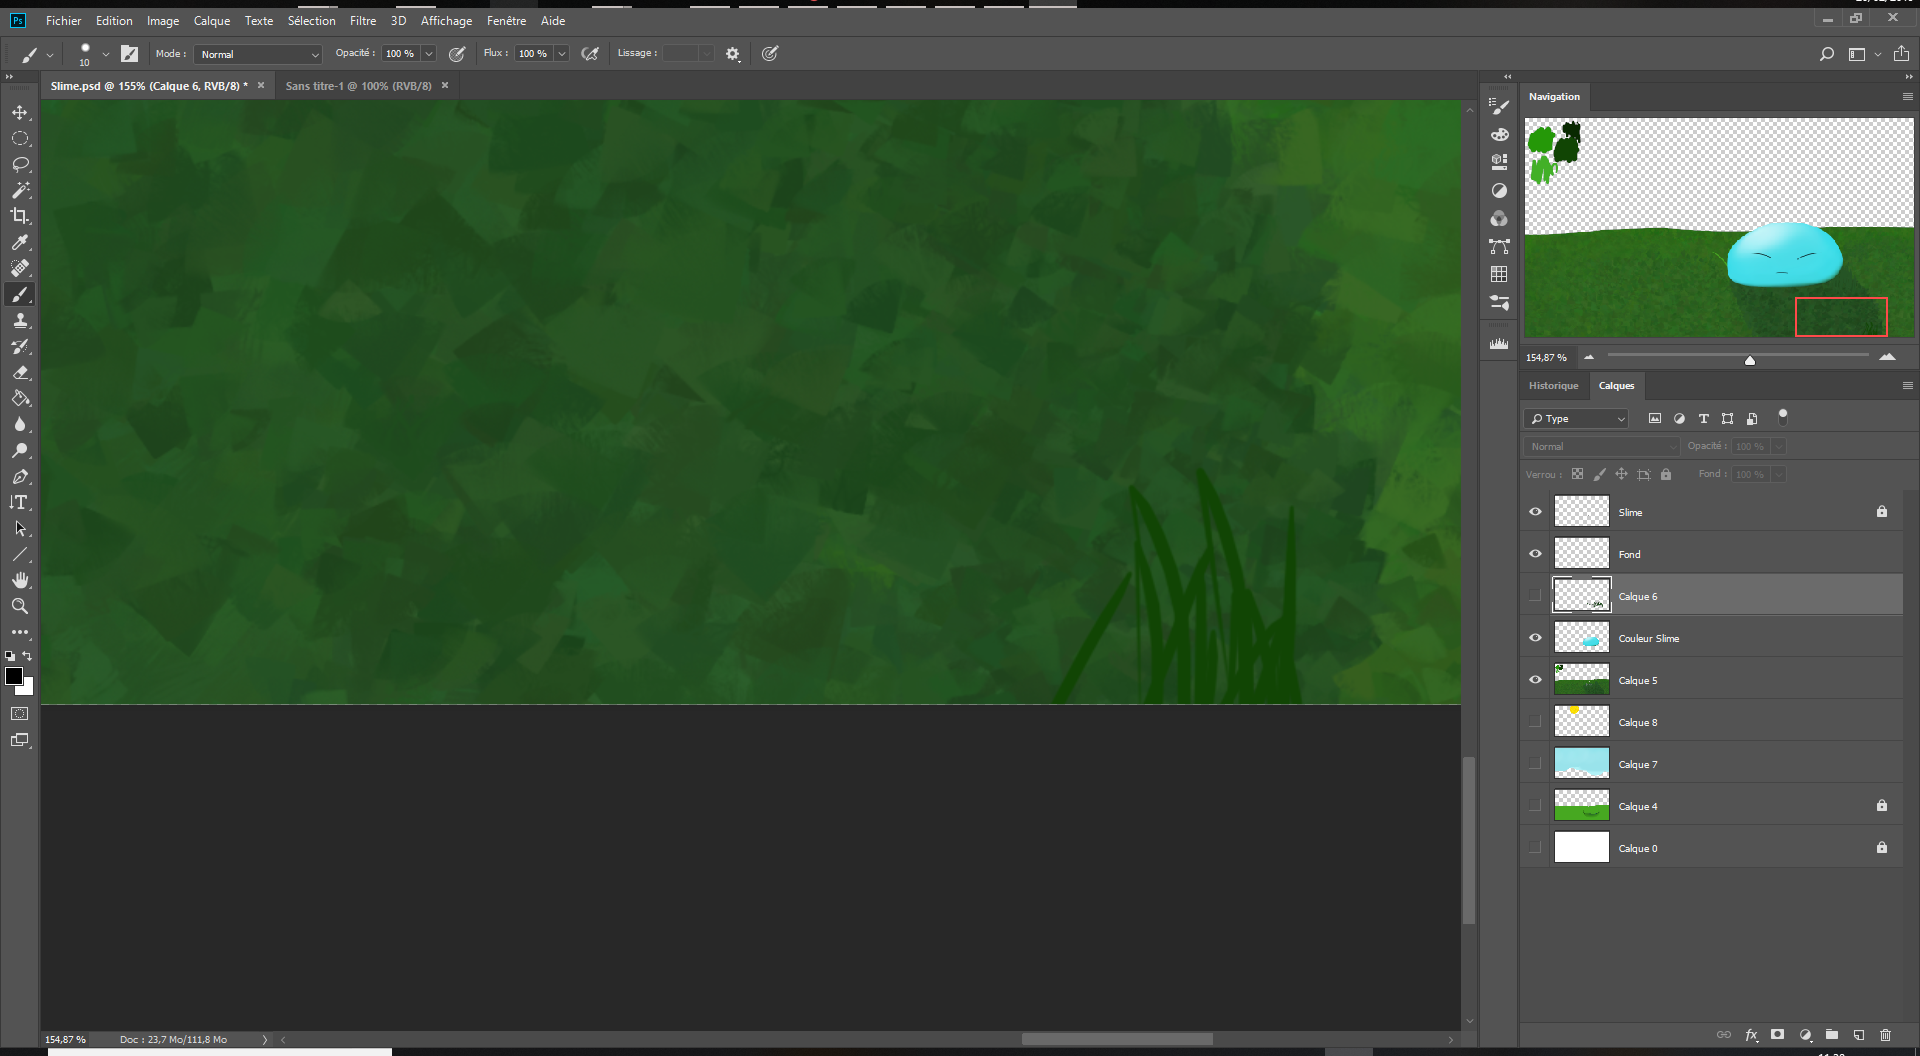Select the Eyedropper tool
1920x1056 pixels.
pyautogui.click(x=20, y=242)
